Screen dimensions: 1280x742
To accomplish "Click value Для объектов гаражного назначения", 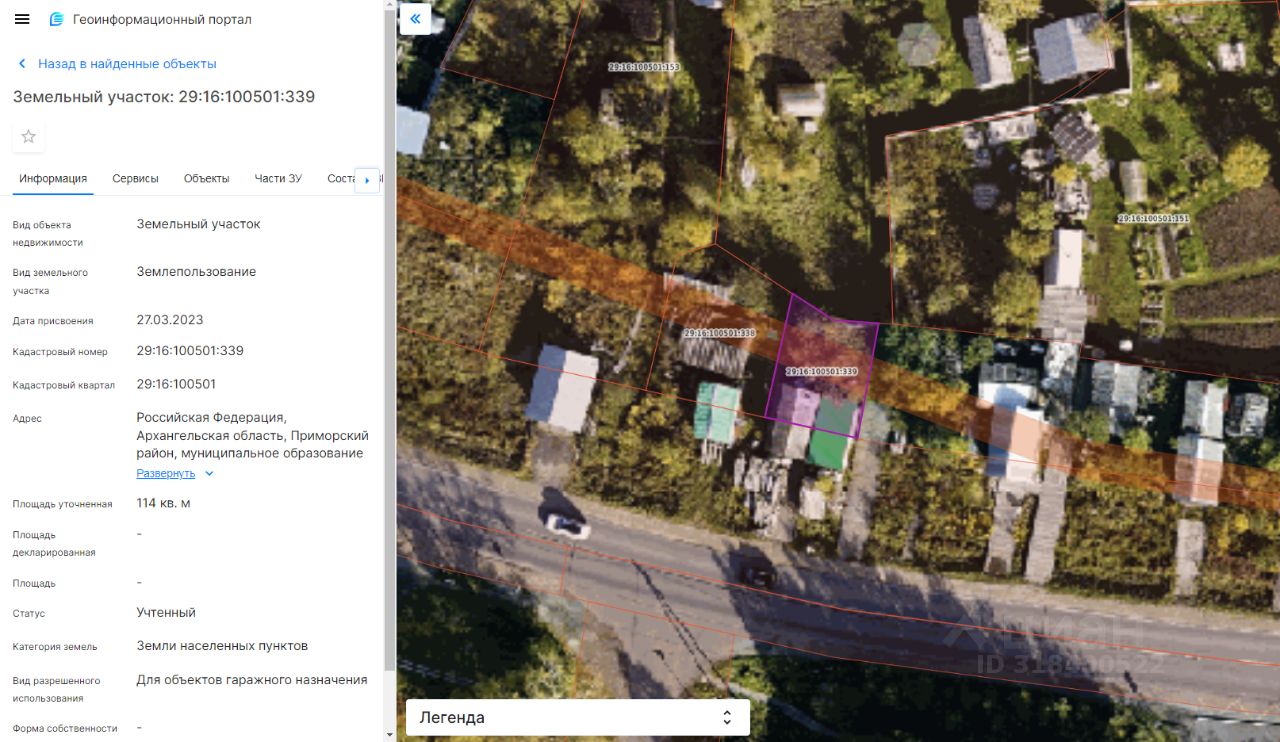I will coord(252,680).
